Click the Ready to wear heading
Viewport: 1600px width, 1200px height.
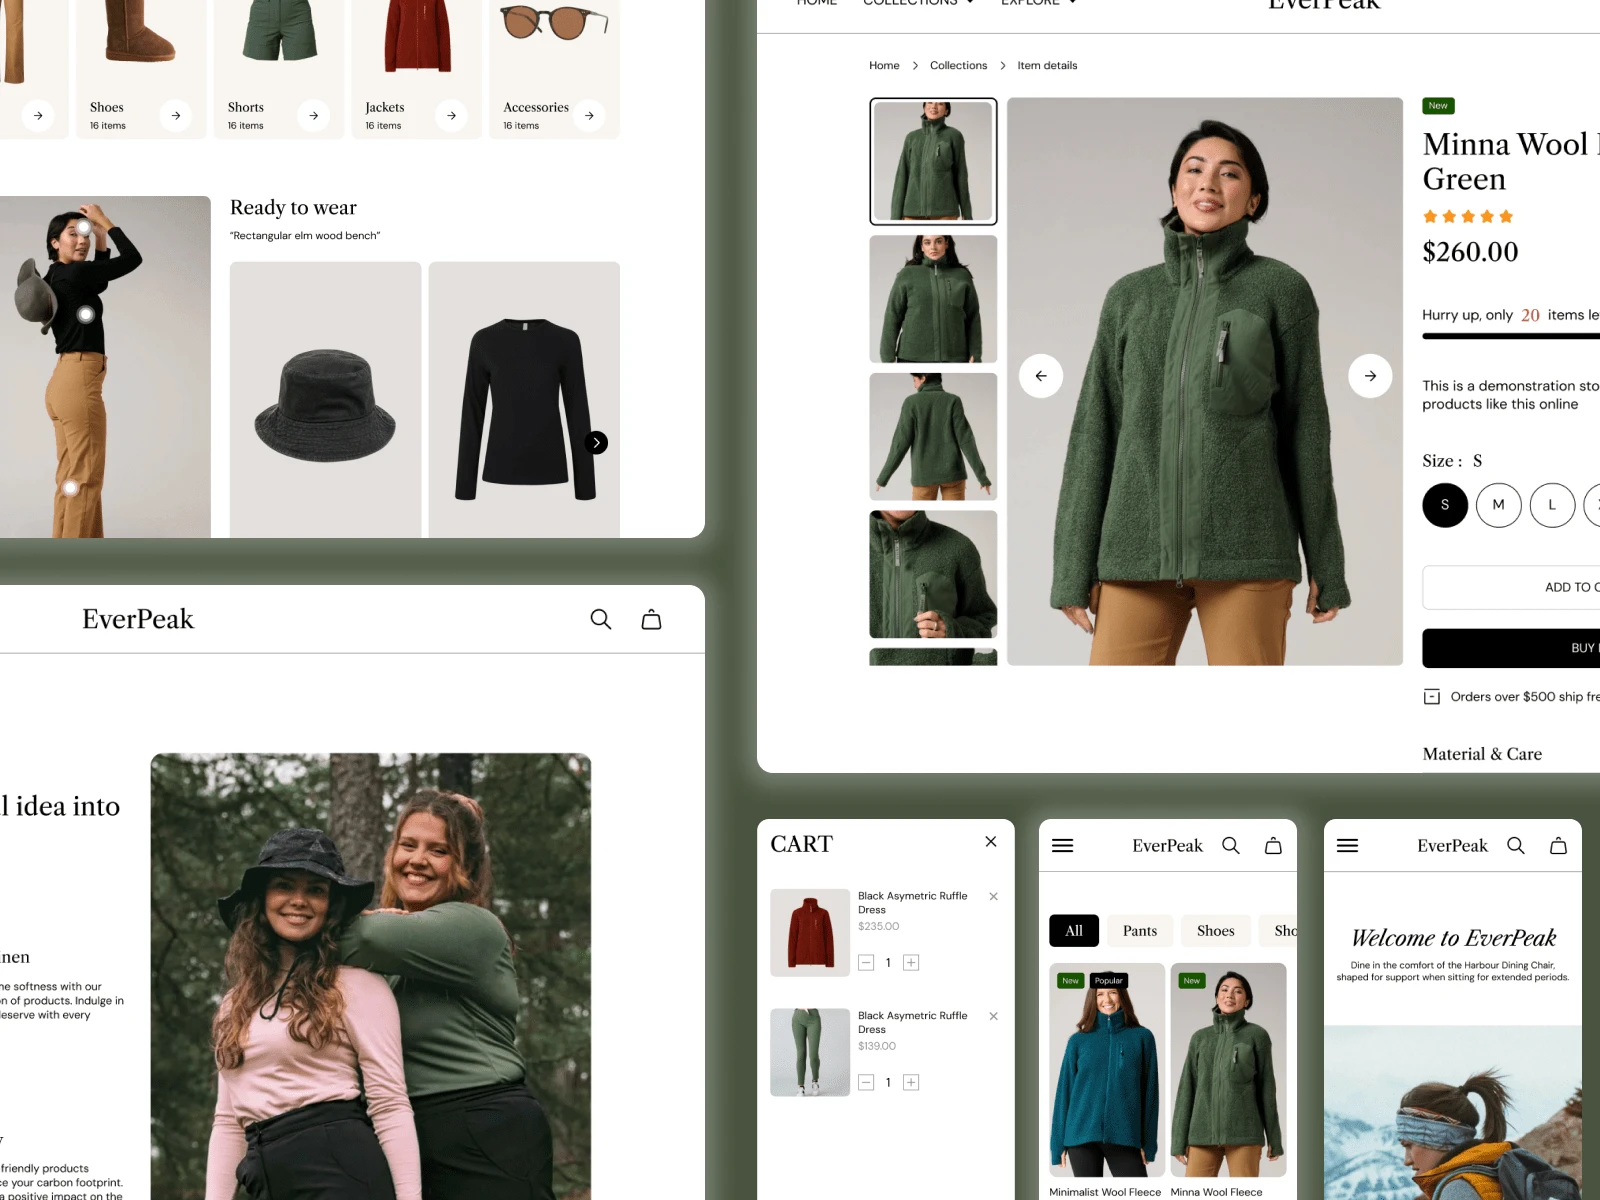293,208
